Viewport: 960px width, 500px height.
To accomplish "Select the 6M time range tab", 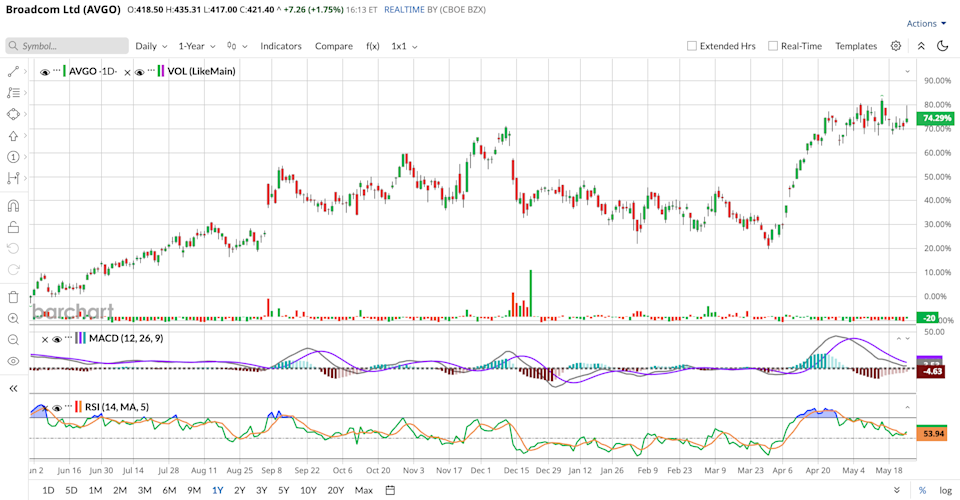I will (x=169, y=490).
